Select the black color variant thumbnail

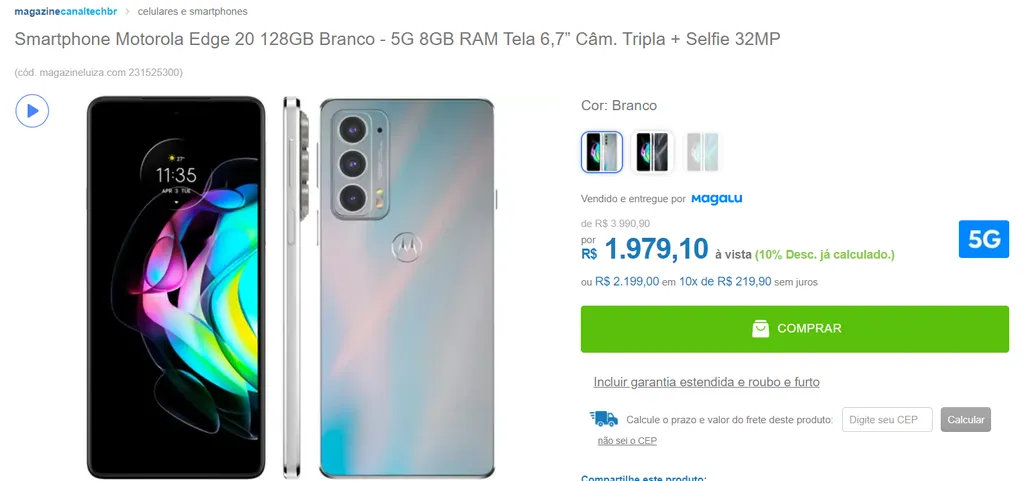pyautogui.click(x=652, y=152)
